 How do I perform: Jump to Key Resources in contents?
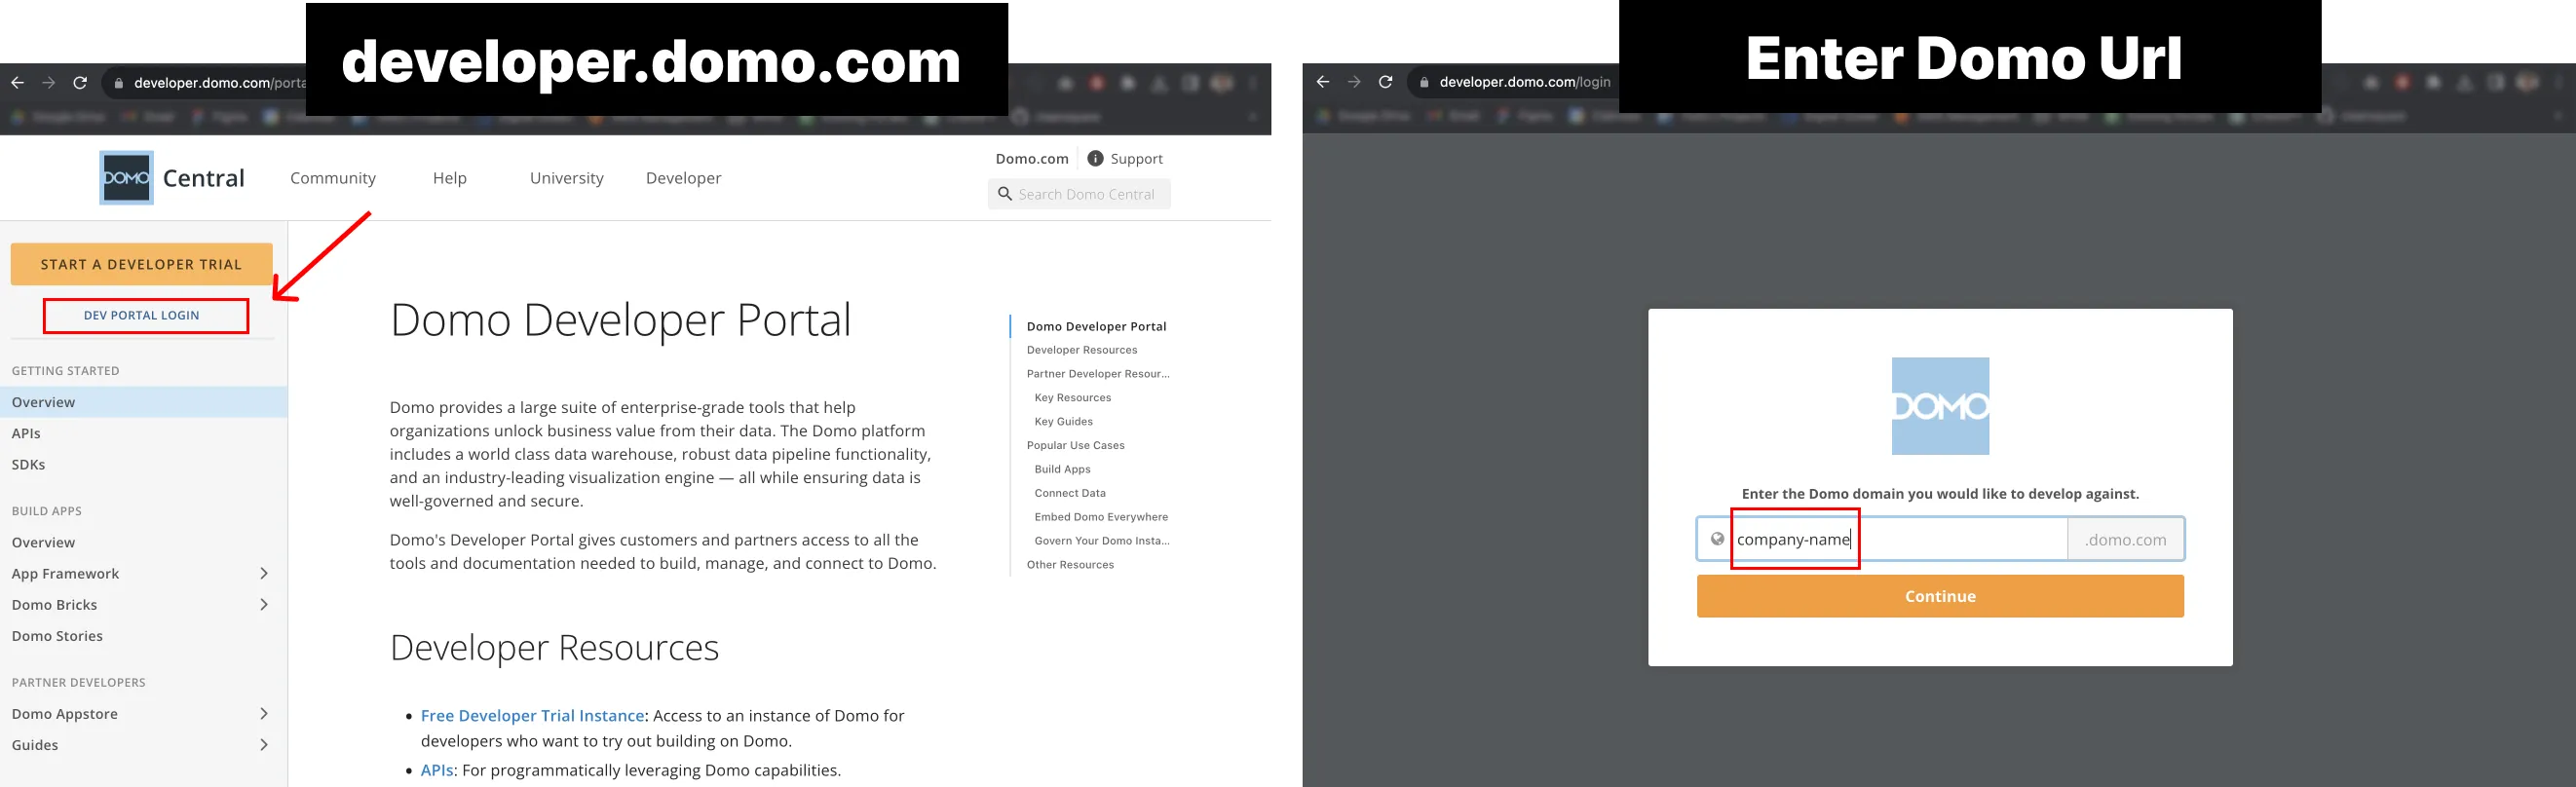pyautogui.click(x=1073, y=398)
